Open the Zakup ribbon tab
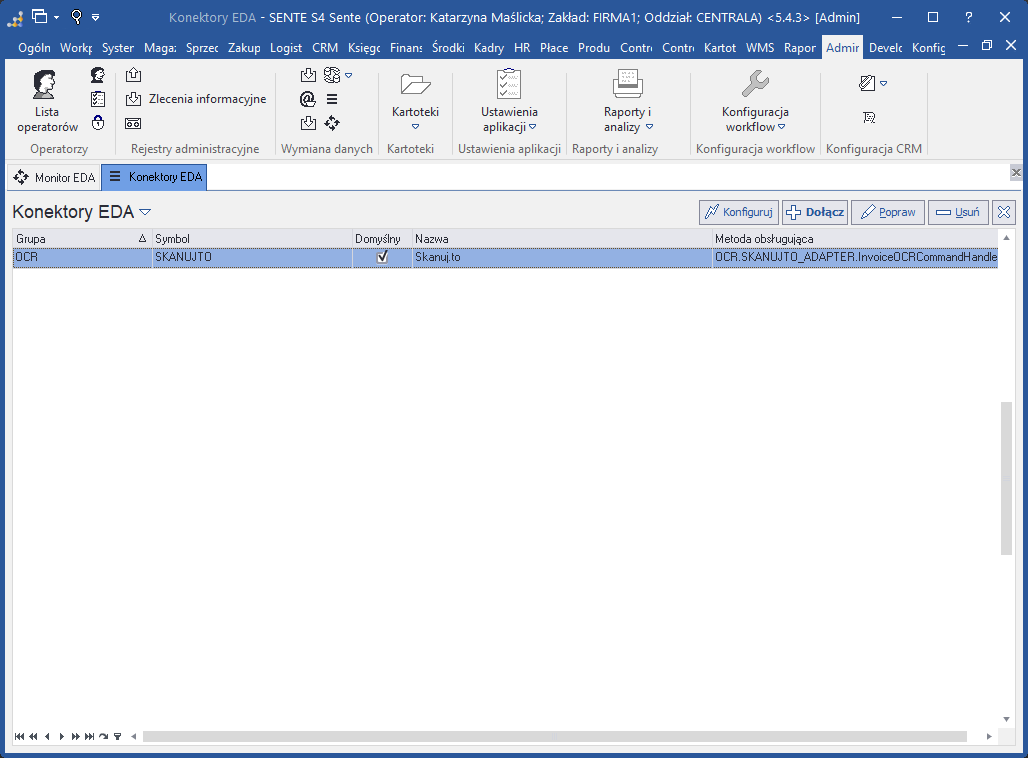 [x=244, y=48]
